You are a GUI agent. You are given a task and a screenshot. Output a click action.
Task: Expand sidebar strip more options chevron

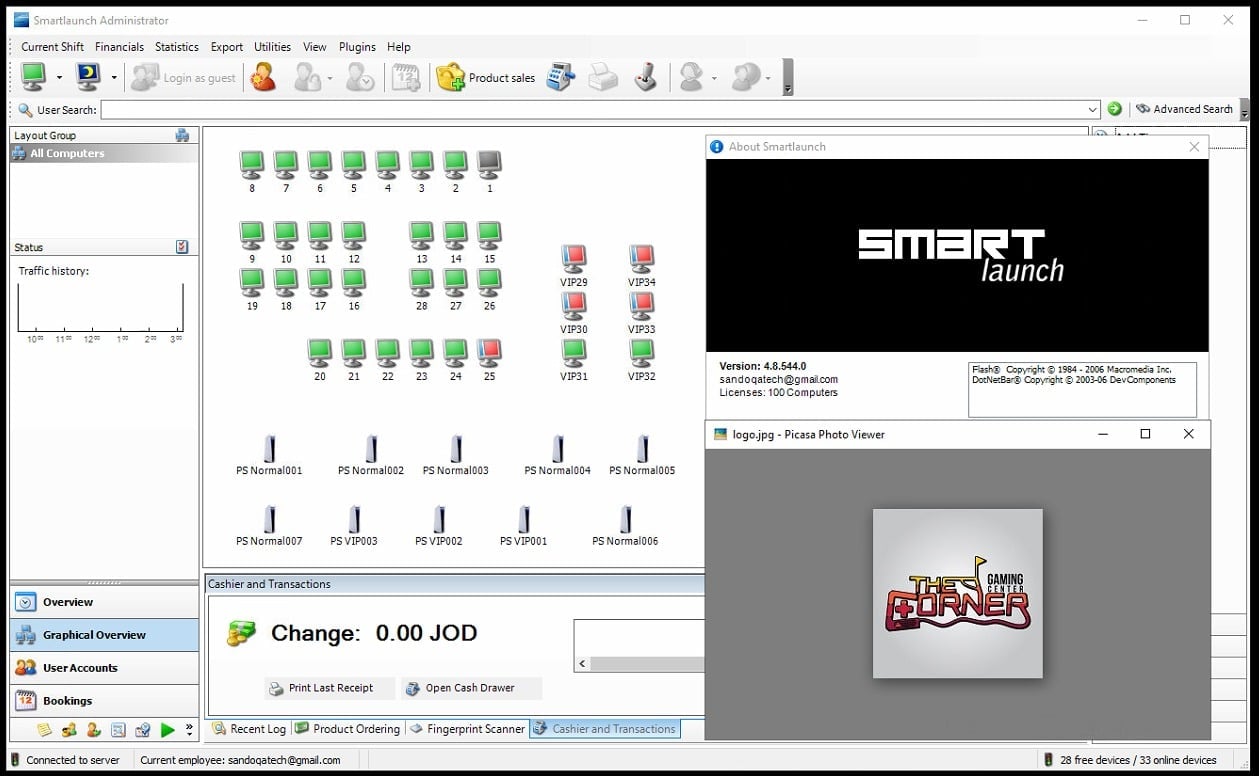(x=190, y=730)
